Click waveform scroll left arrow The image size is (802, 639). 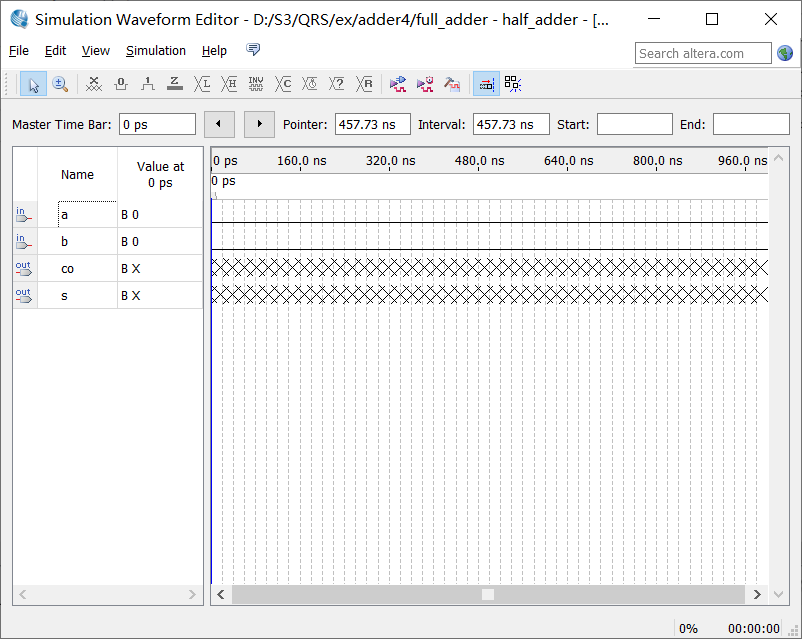pos(221,594)
